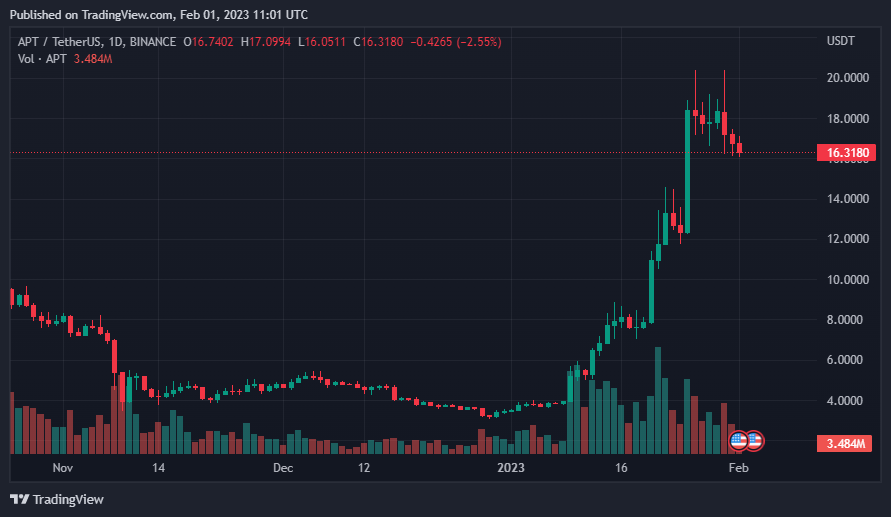Click the 18.0000 price axis label
Image resolution: width=891 pixels, height=517 pixels.
[847, 119]
